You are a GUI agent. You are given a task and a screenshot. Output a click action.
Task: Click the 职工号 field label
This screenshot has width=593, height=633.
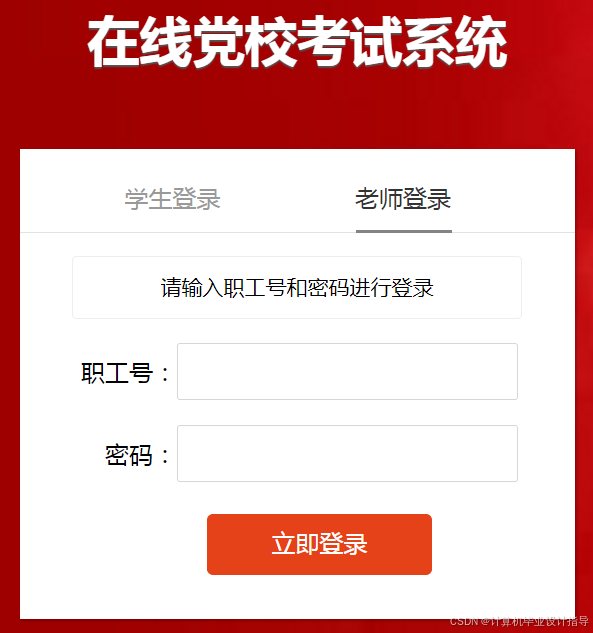(117, 373)
